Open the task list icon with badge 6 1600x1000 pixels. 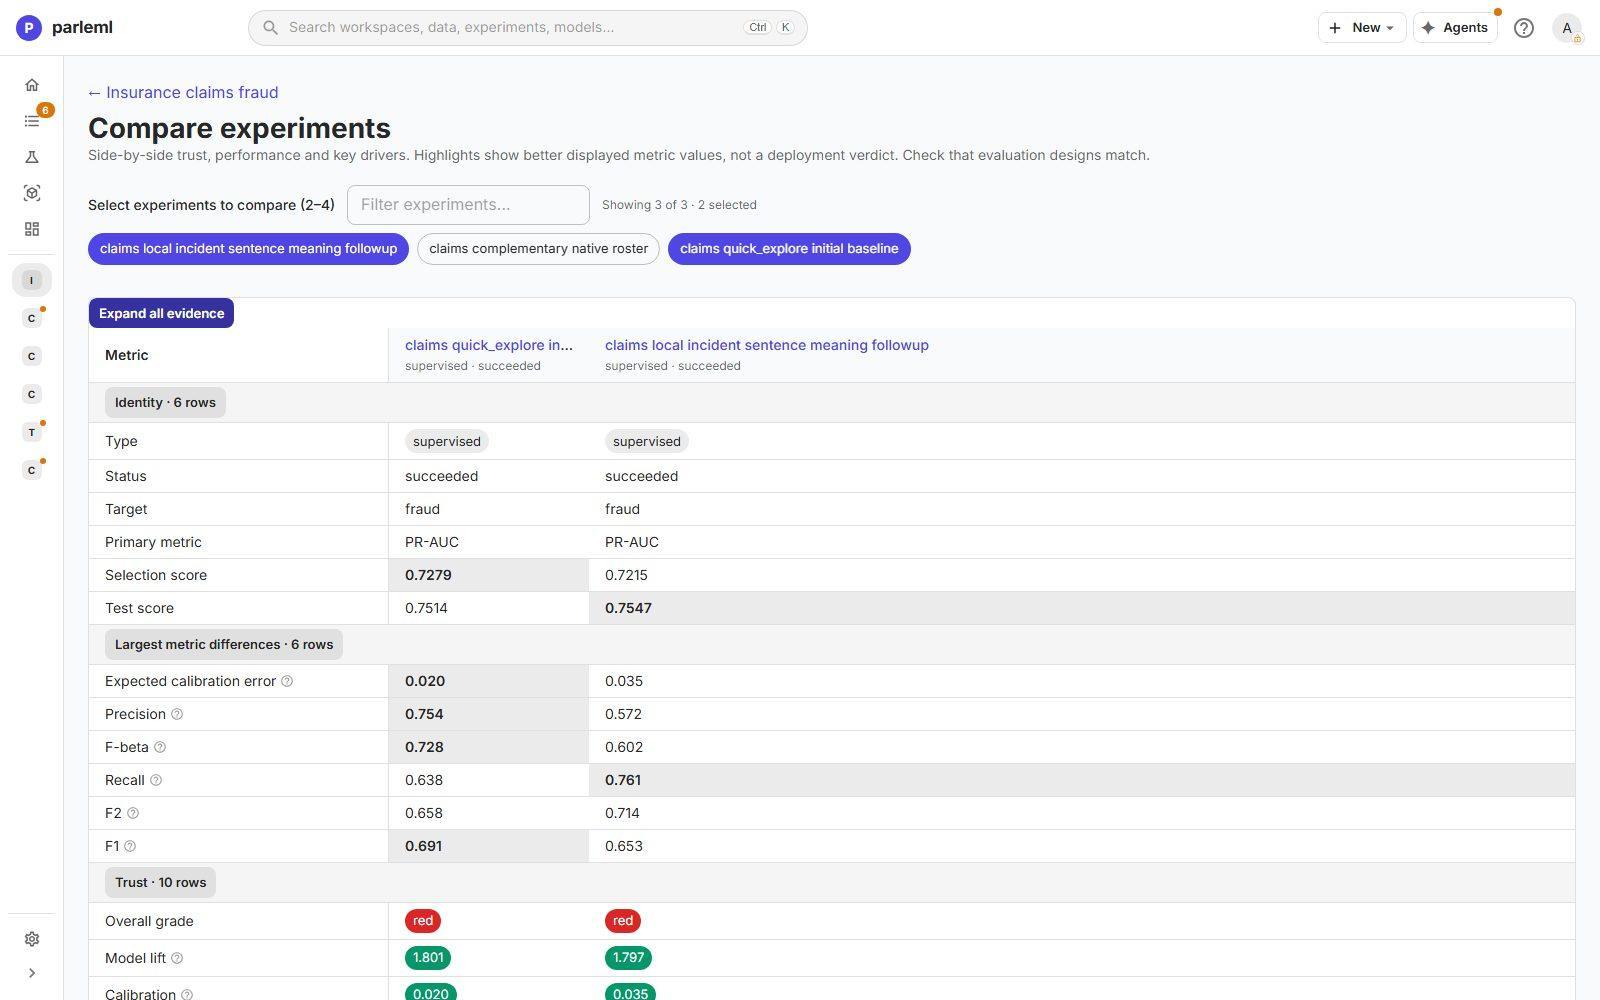point(32,121)
